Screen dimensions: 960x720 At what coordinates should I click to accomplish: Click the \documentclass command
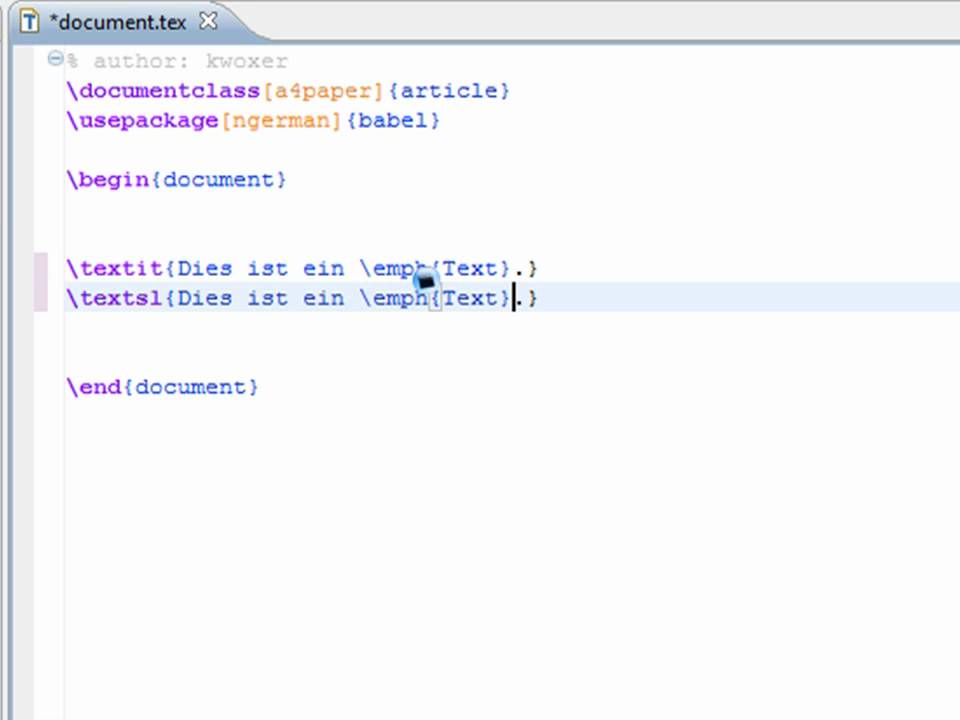[163, 91]
